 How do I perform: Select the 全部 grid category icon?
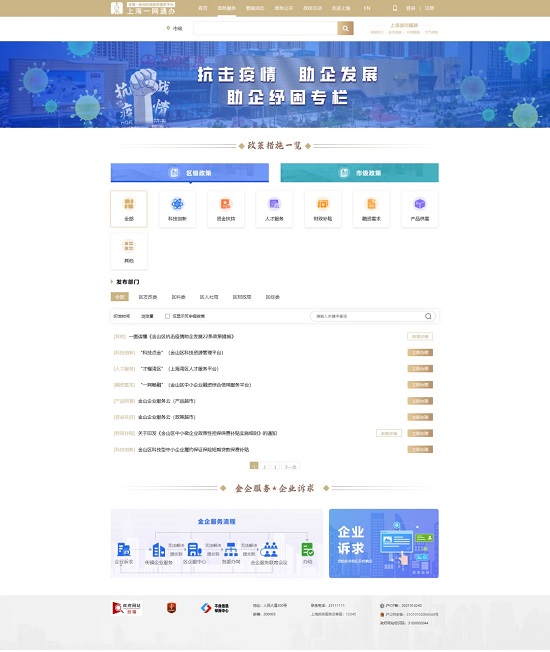(129, 204)
